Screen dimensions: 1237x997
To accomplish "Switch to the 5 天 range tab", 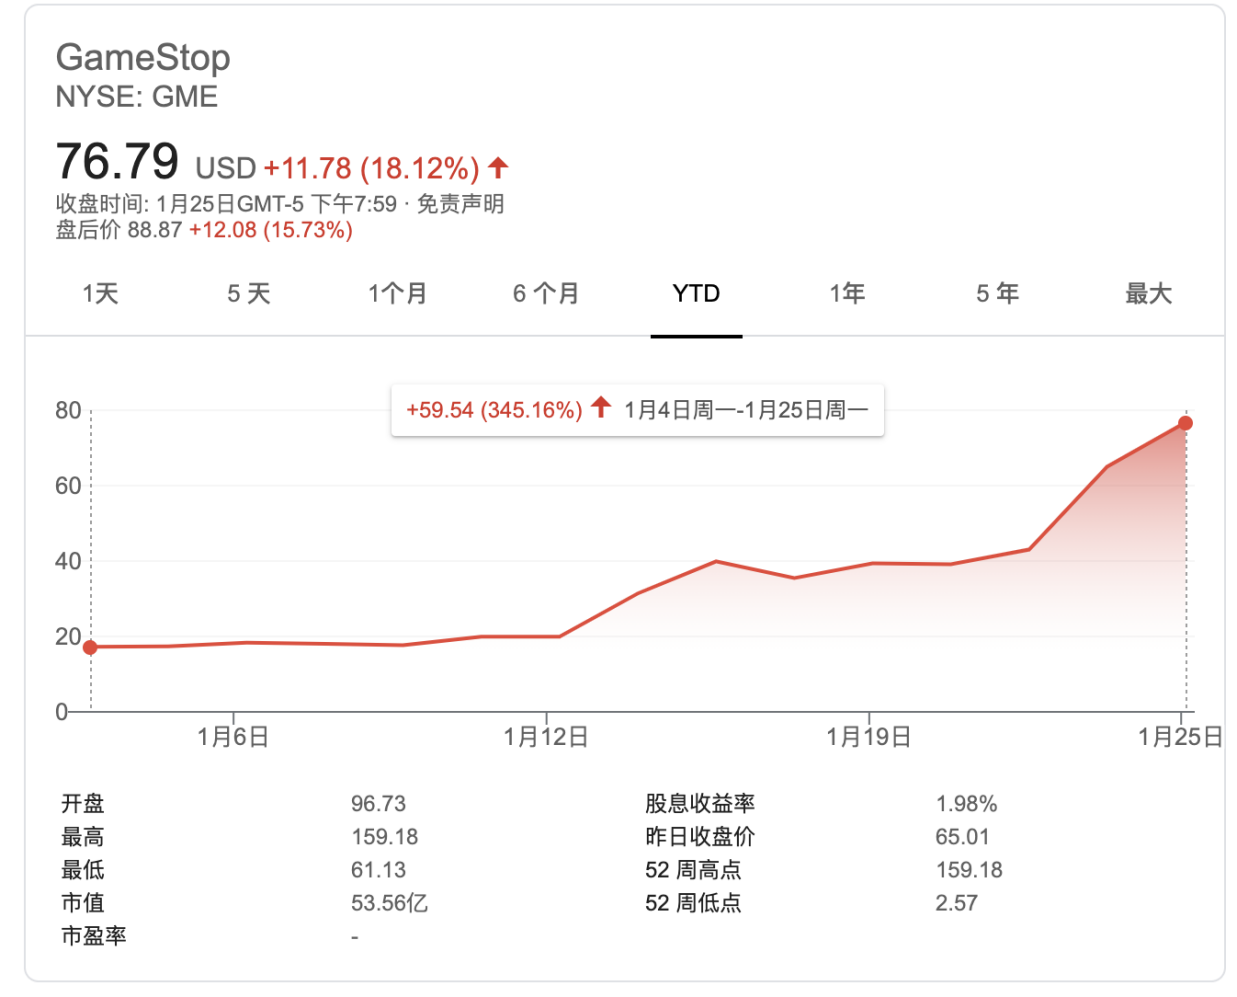I will tap(248, 293).
